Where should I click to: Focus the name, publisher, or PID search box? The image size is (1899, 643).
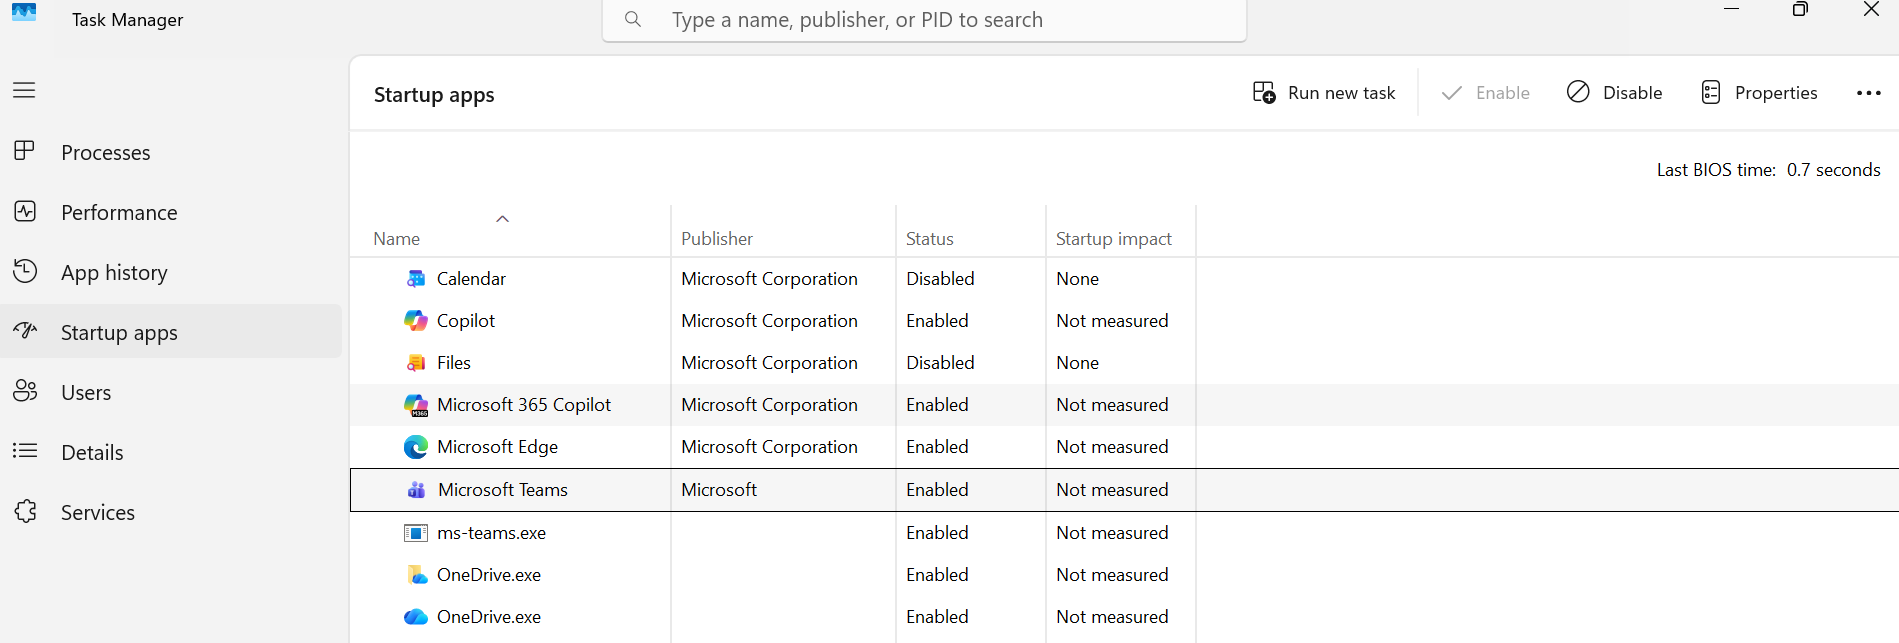point(925,20)
